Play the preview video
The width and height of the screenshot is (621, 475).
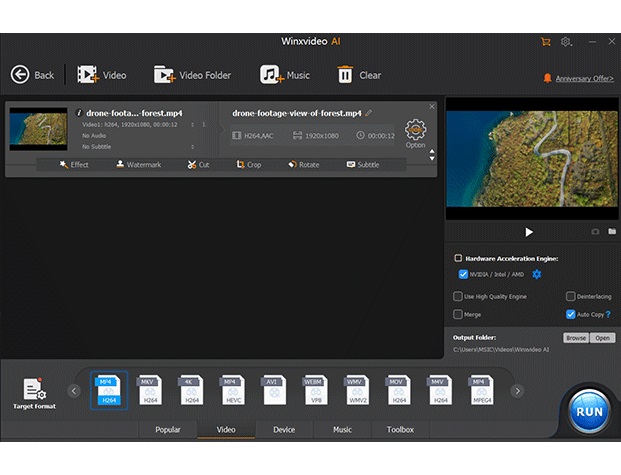(x=529, y=232)
